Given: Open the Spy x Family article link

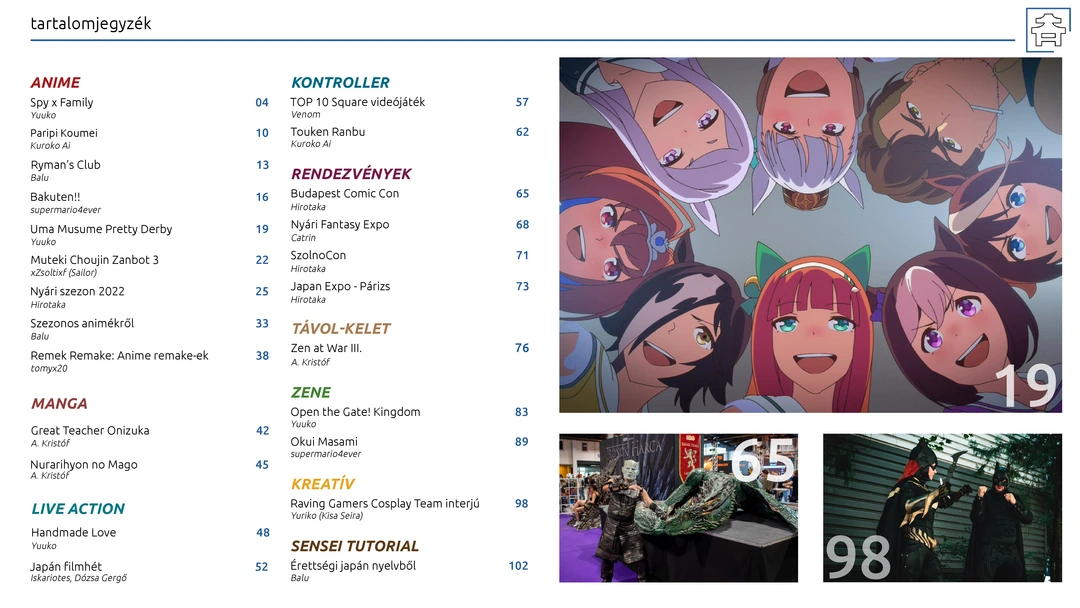Looking at the screenshot, I should coord(62,103).
